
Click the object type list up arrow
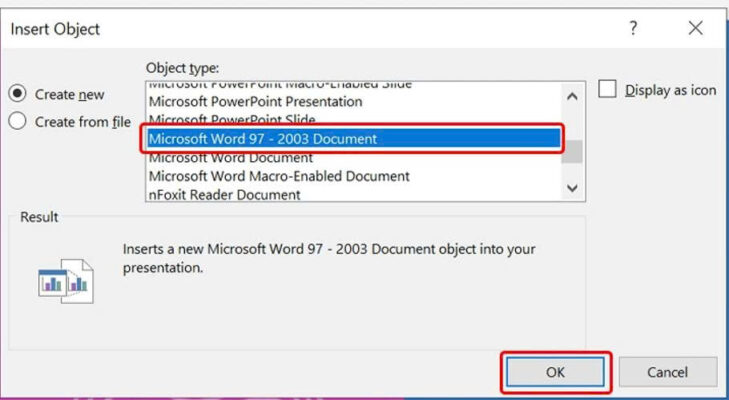pyautogui.click(x=572, y=96)
